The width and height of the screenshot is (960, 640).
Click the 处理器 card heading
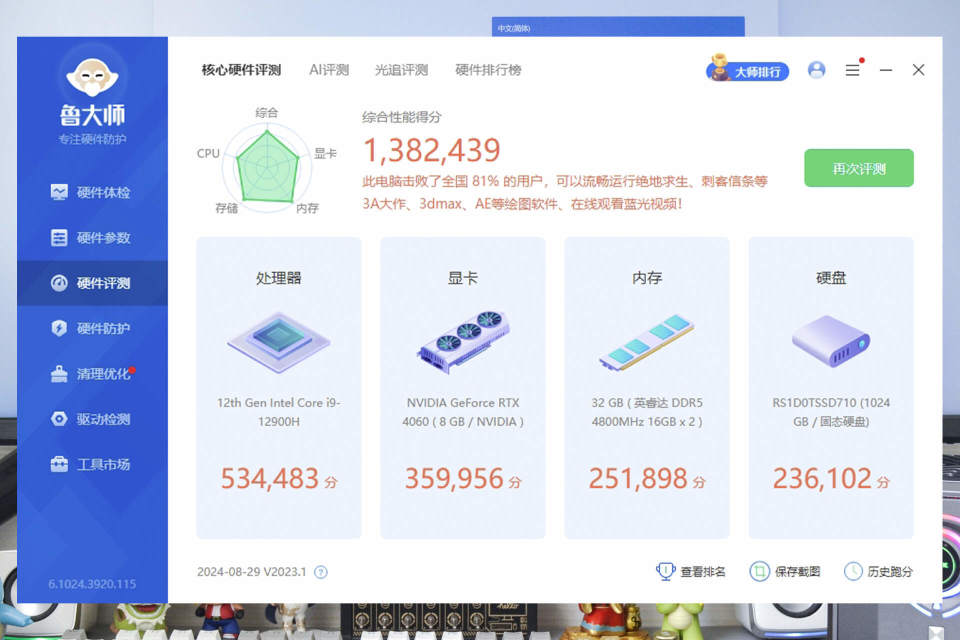click(x=279, y=278)
